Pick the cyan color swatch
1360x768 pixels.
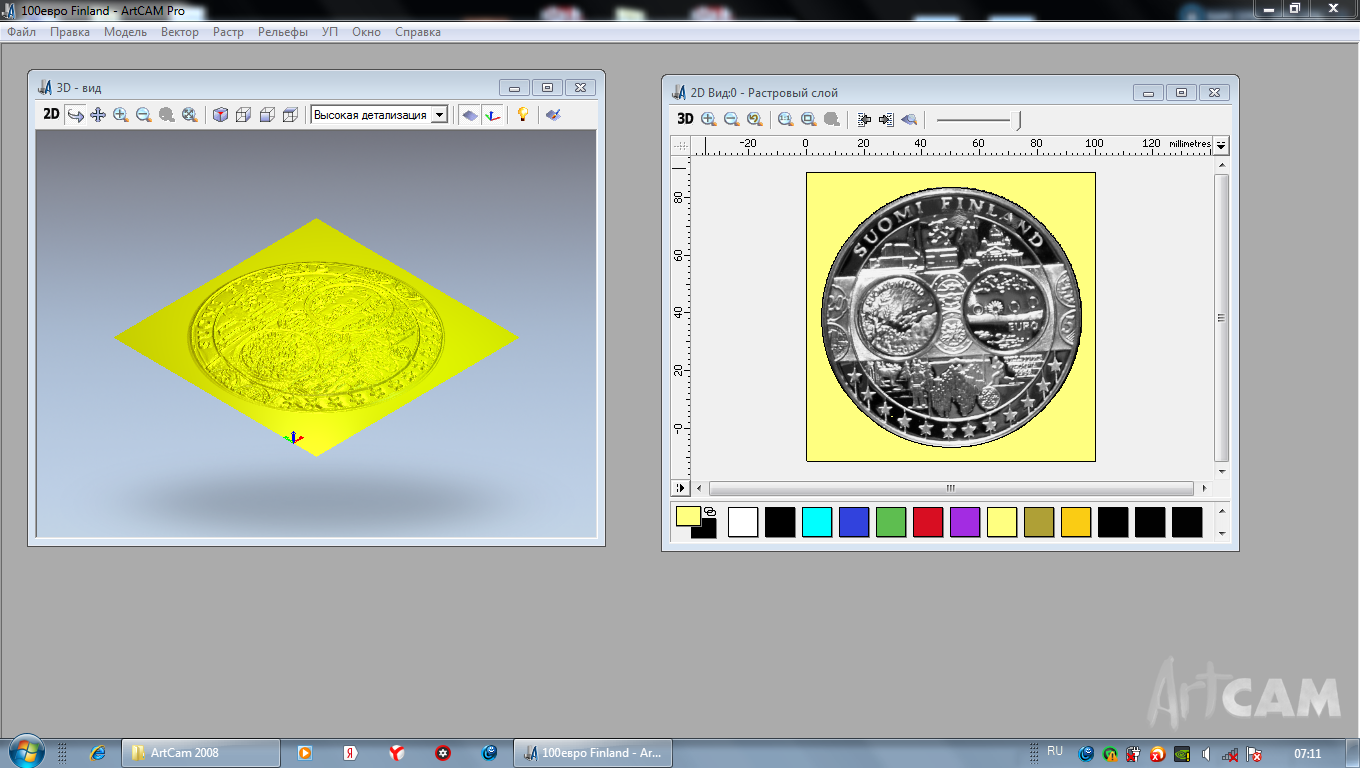point(817,522)
